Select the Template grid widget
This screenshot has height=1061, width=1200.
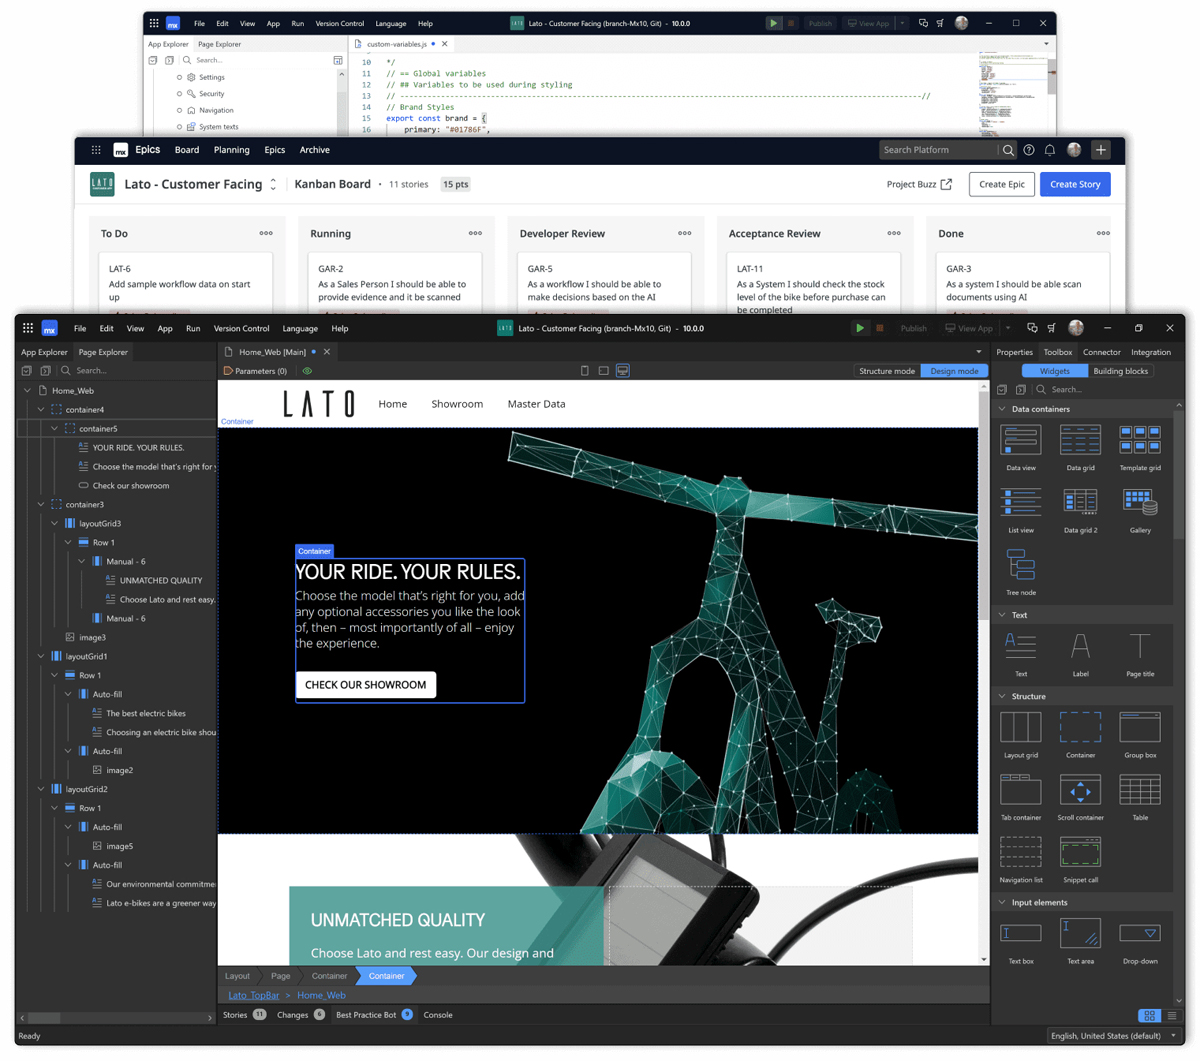tap(1140, 448)
